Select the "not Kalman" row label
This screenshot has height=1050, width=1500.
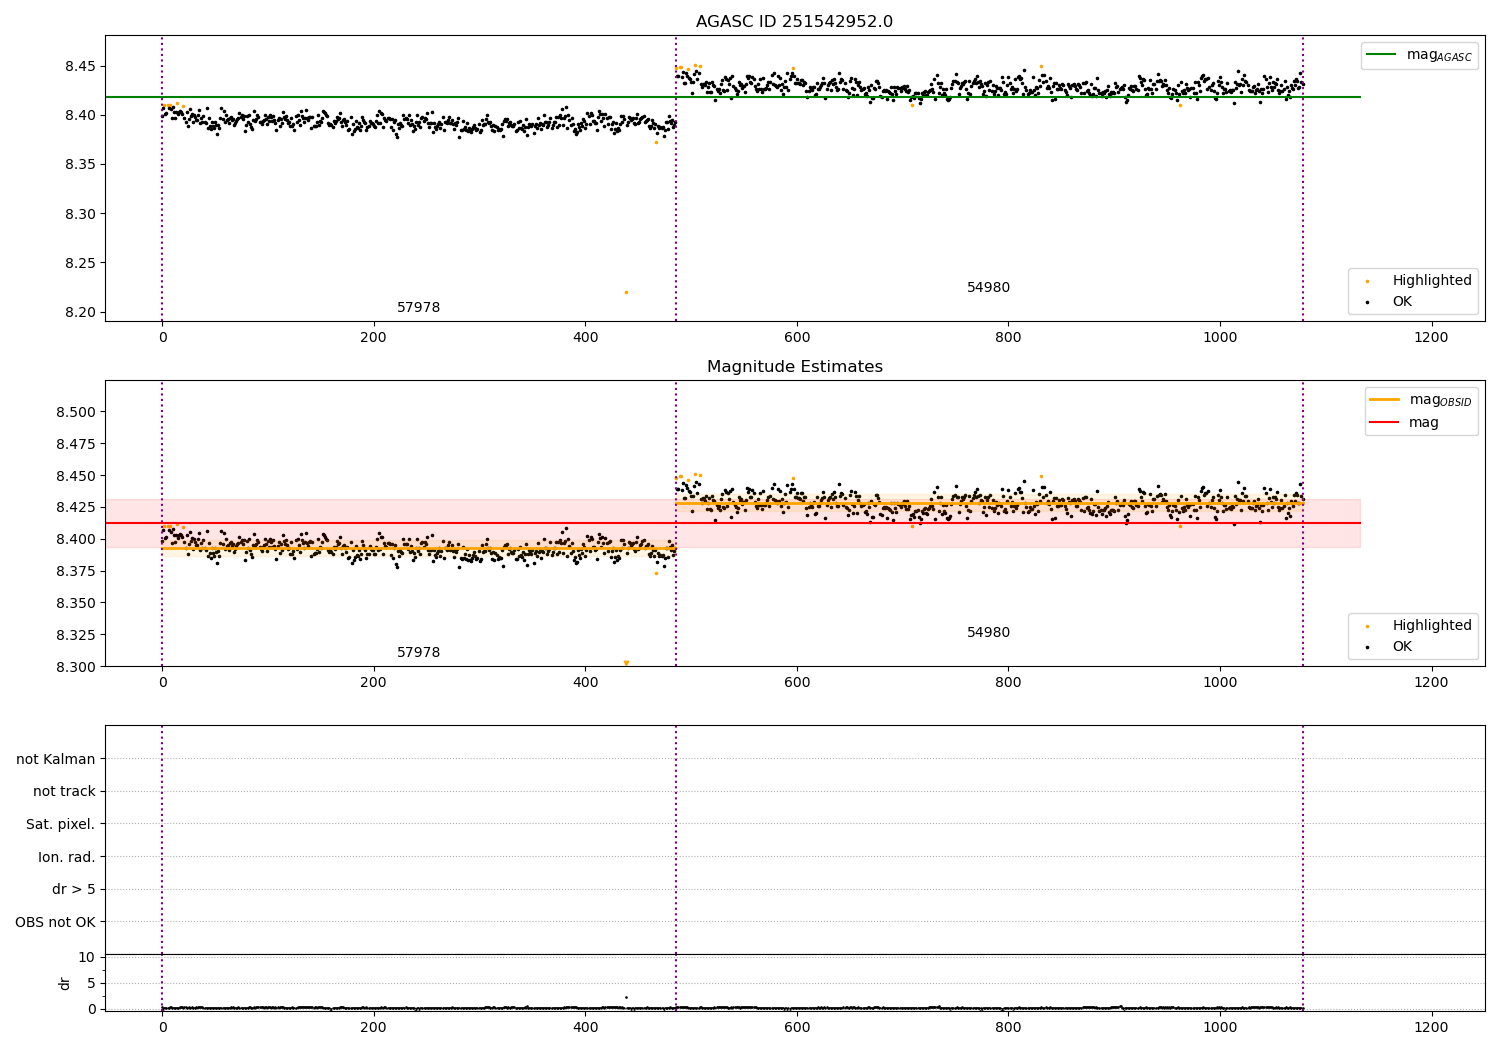coord(56,759)
